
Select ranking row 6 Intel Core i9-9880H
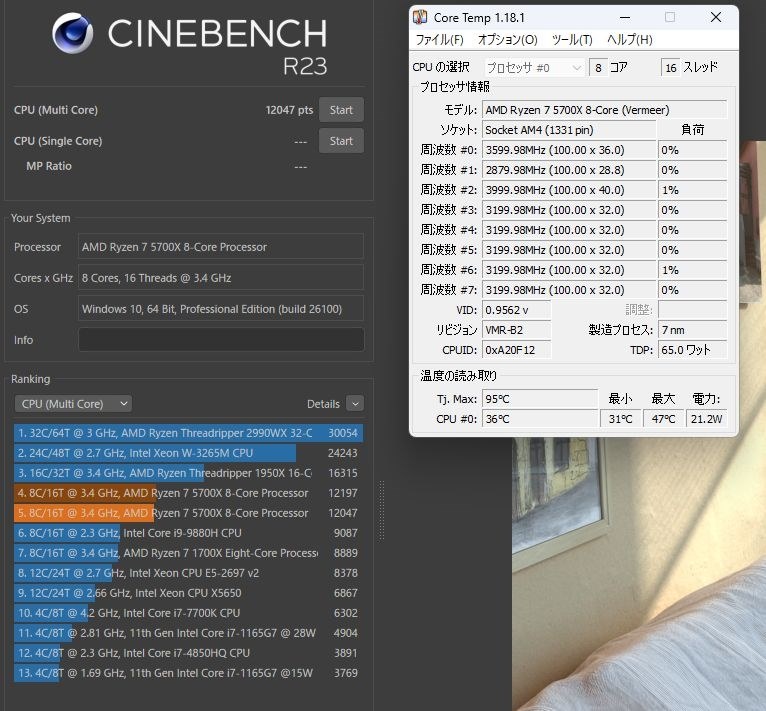tap(188, 533)
